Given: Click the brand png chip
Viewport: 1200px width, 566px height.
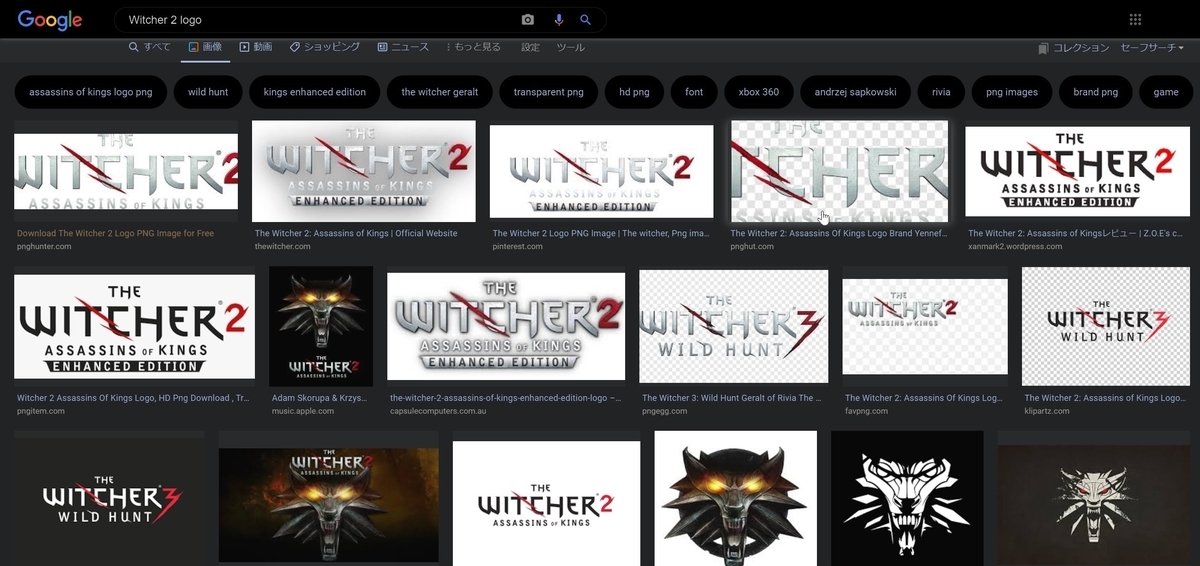Looking at the screenshot, I should (x=1096, y=92).
